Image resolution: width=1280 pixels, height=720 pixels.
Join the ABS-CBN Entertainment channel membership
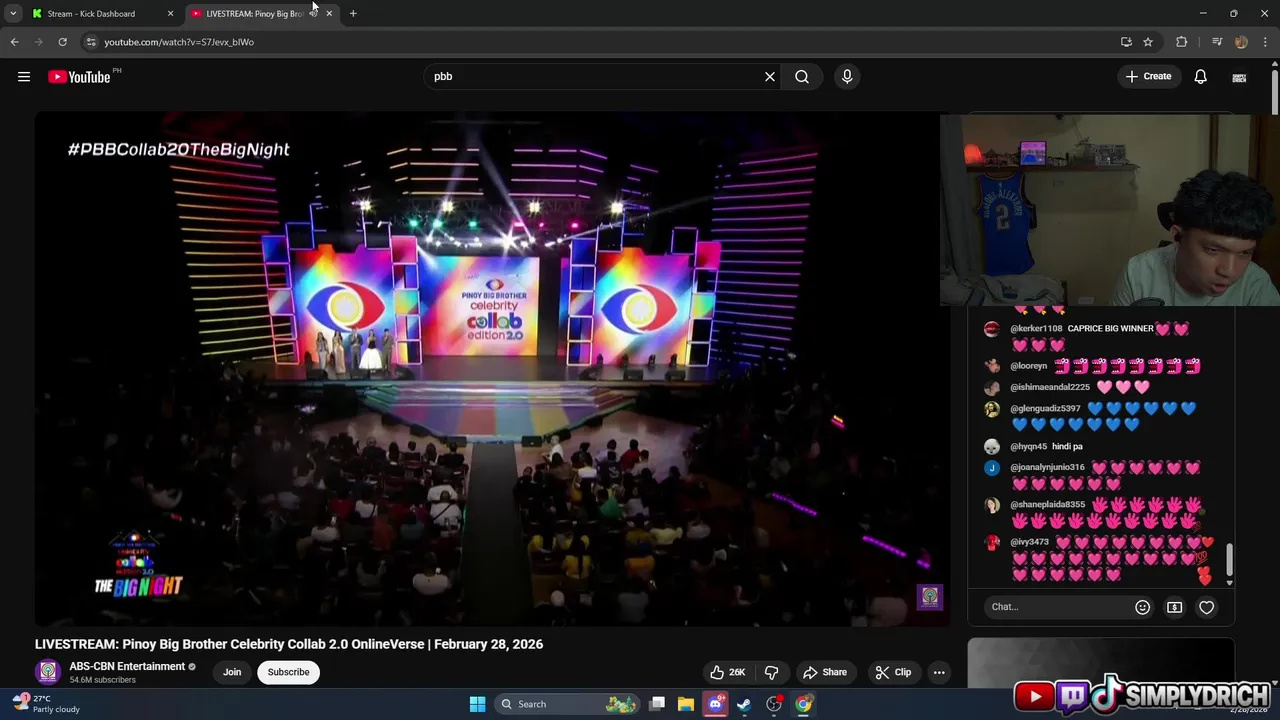pyautogui.click(x=232, y=672)
